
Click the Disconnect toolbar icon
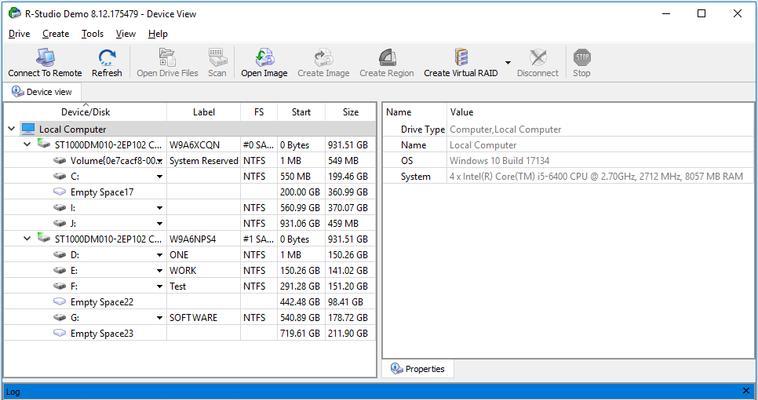[538, 58]
